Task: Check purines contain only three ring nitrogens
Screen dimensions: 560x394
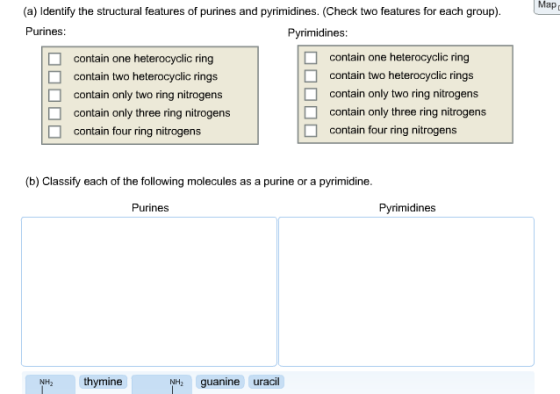Action: 55,113
